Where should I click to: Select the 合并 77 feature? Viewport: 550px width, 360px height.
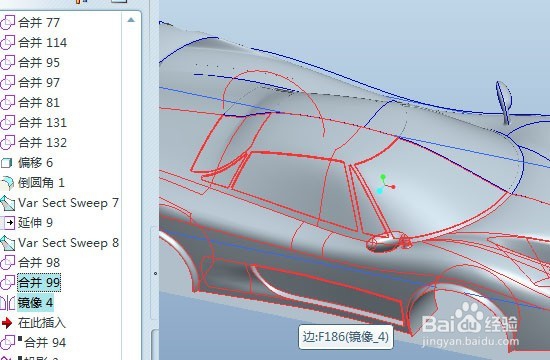pos(39,23)
